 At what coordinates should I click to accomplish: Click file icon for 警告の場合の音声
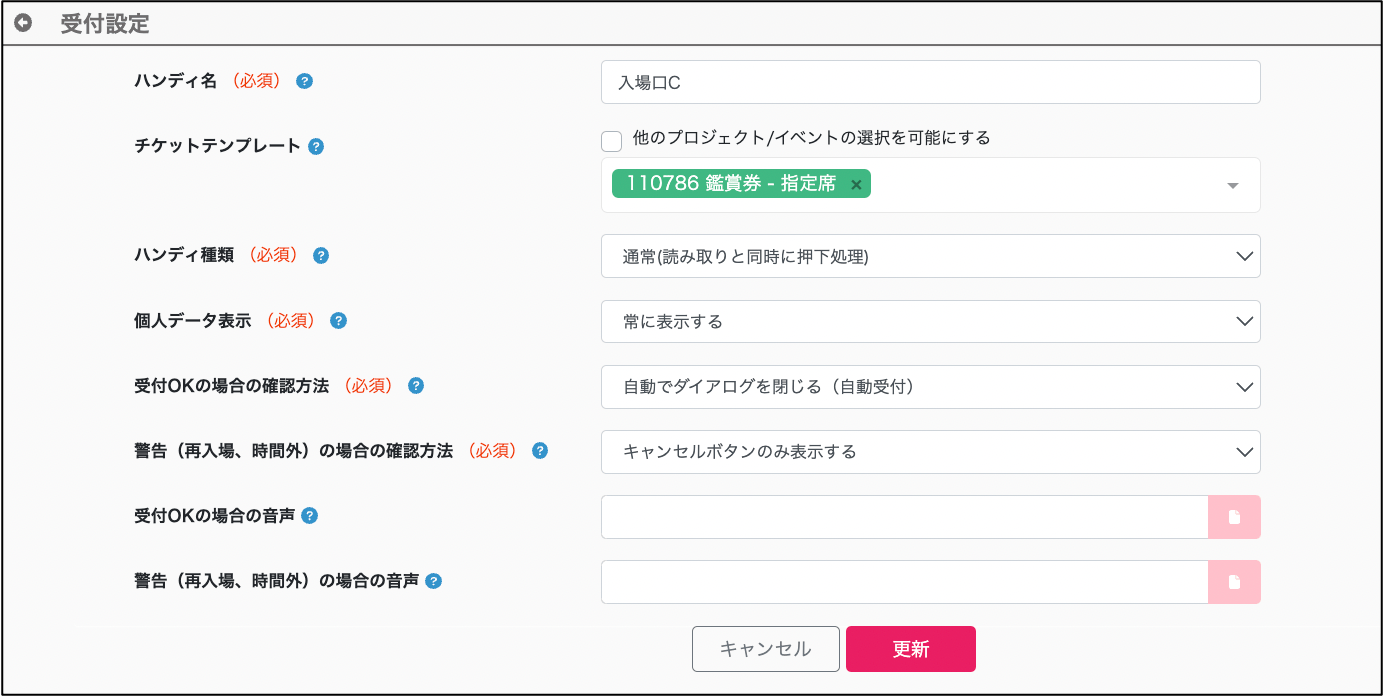[1234, 582]
